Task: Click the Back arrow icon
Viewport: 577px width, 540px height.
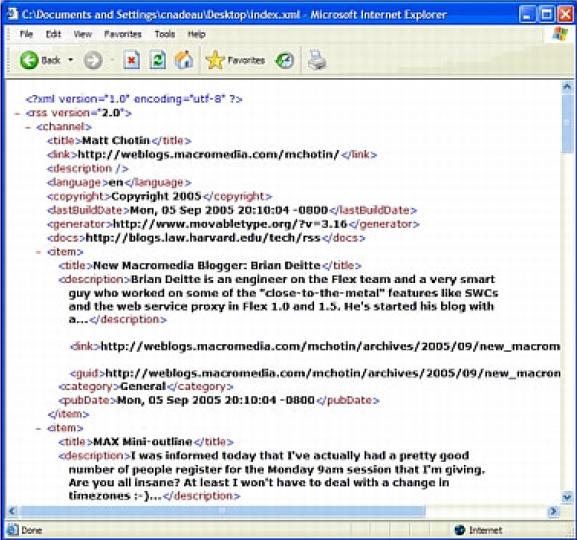Action: [x=29, y=60]
